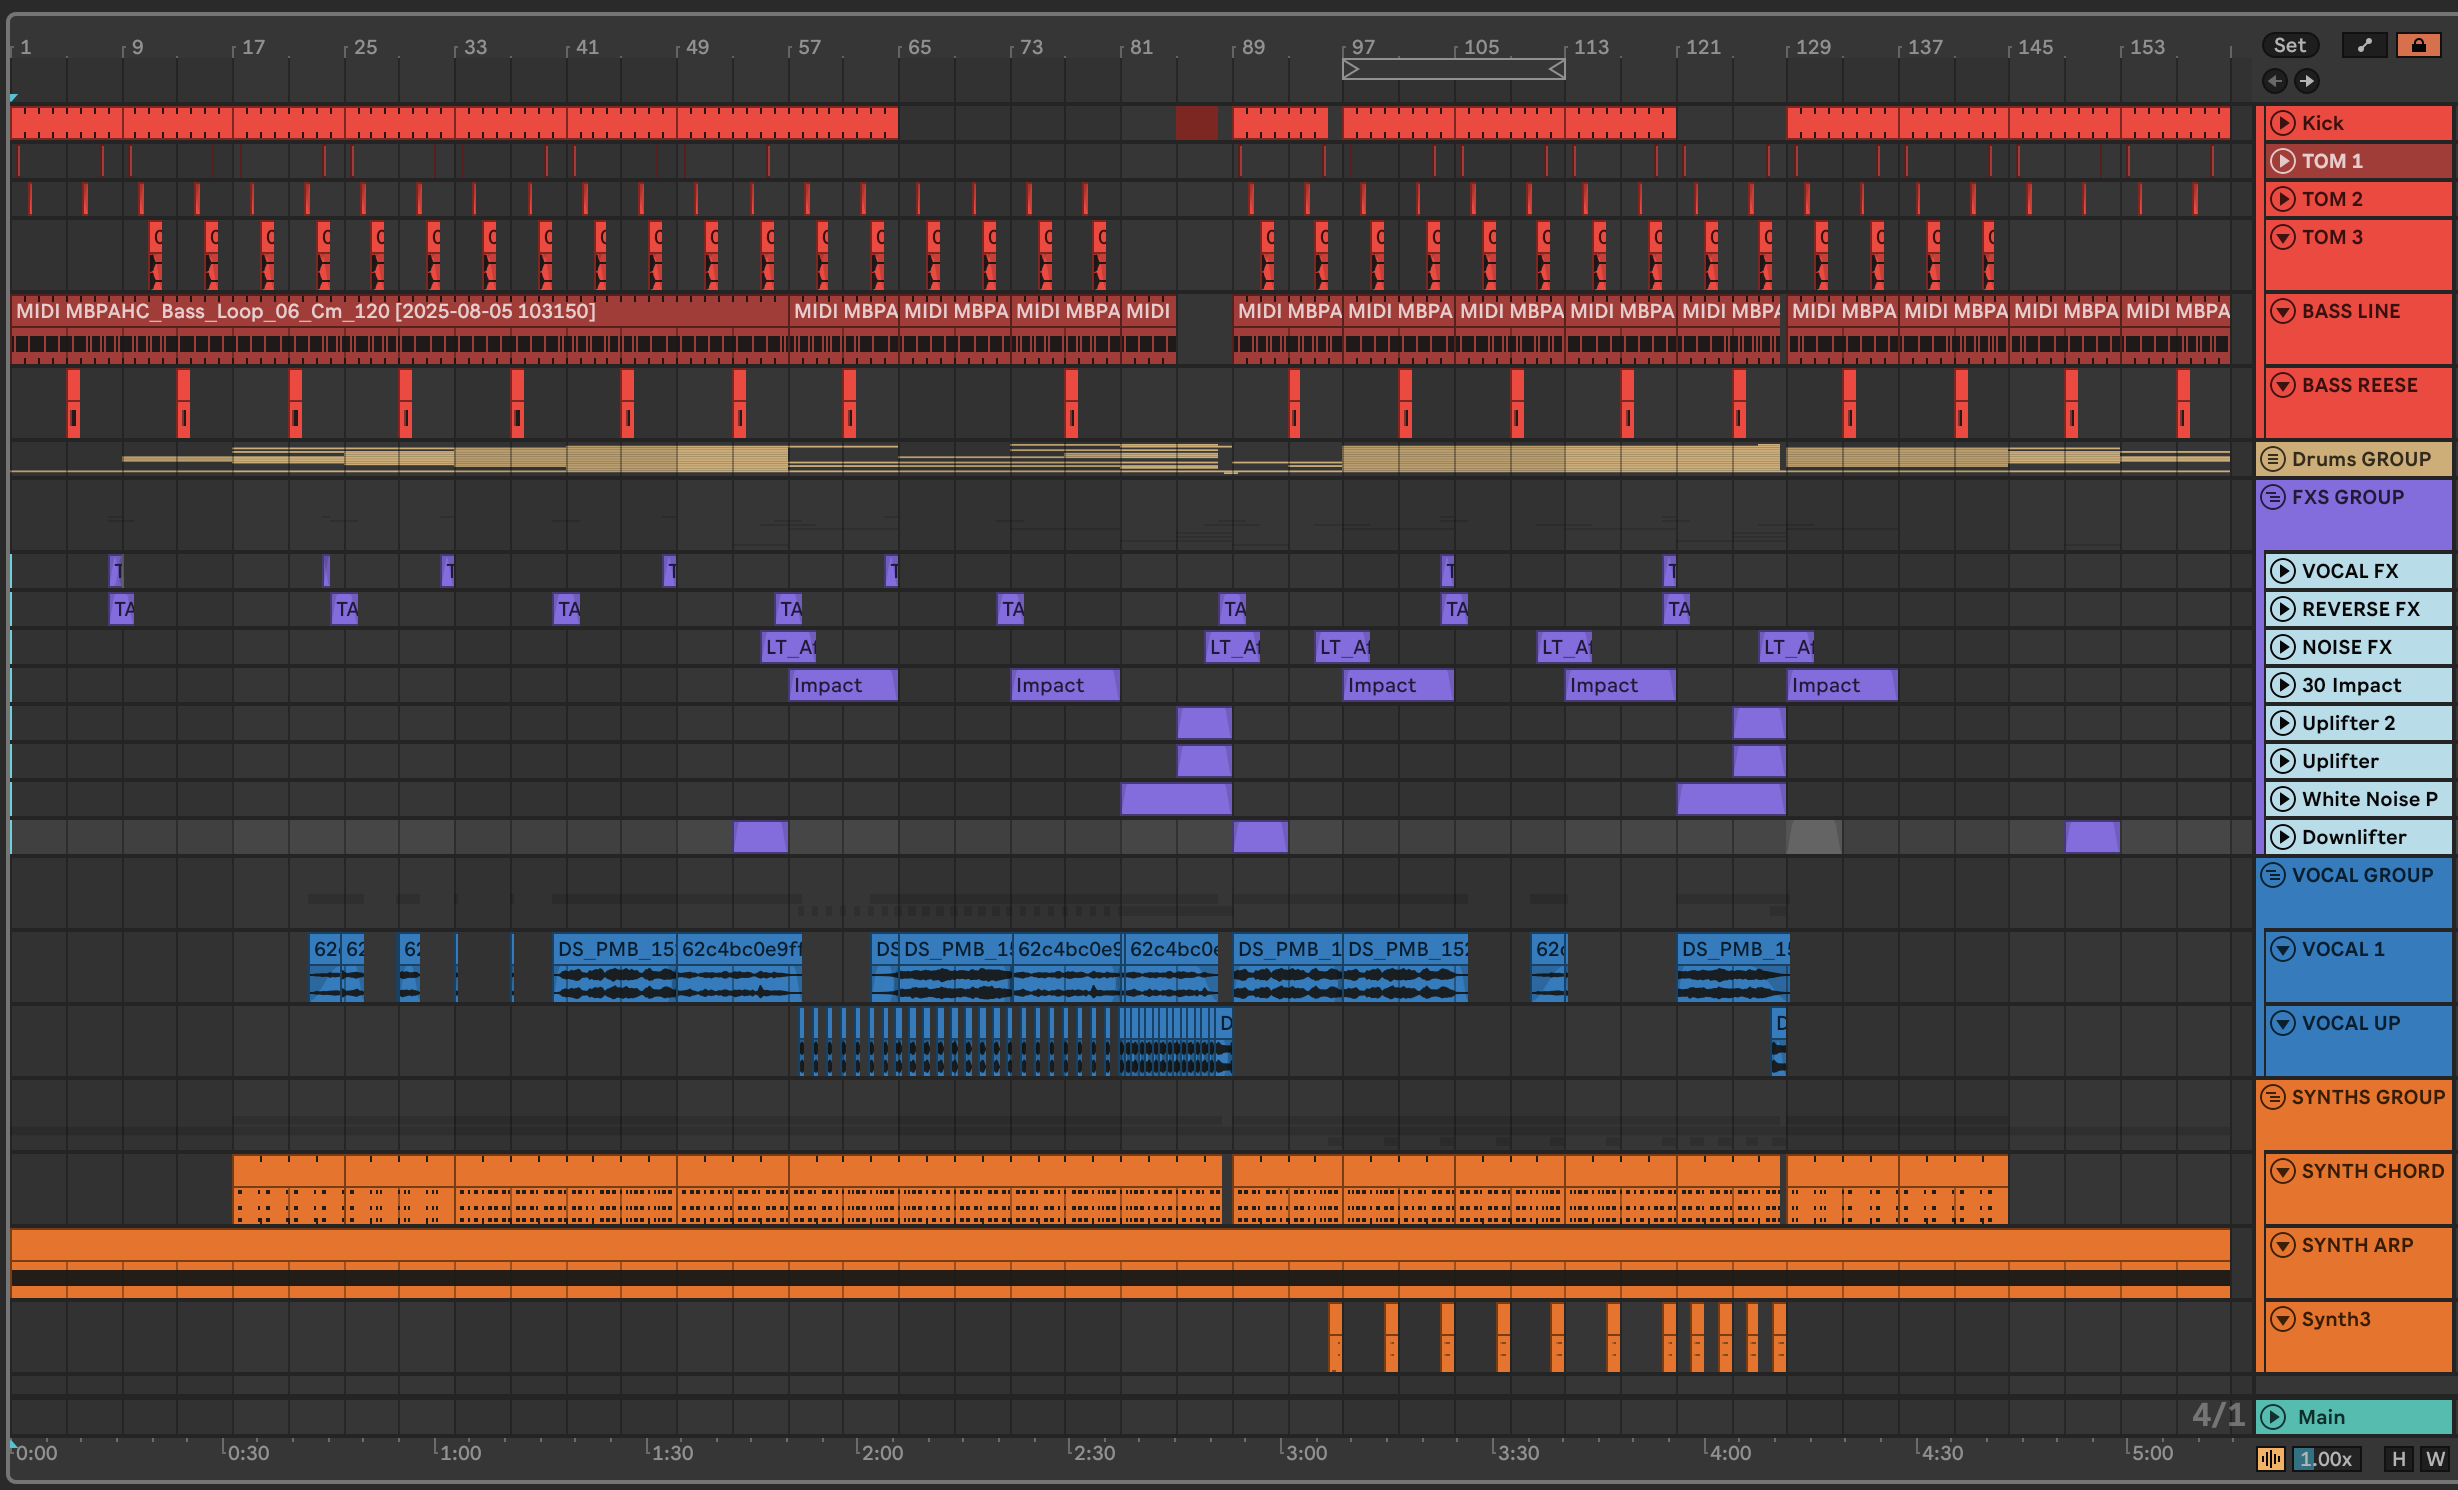The width and height of the screenshot is (2458, 1490).
Task: Click the first Impact clip in the timeline
Action: point(842,685)
